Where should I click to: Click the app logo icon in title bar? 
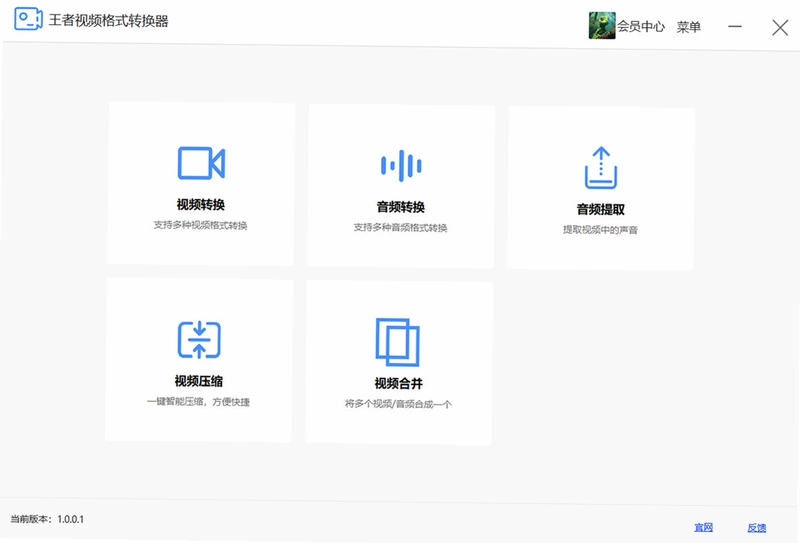pyautogui.click(x=28, y=19)
